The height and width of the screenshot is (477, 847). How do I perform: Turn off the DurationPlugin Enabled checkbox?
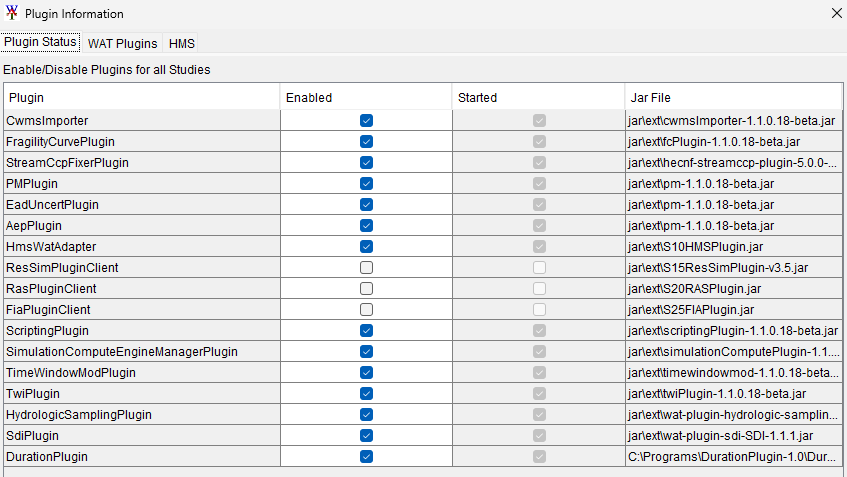[x=366, y=457]
